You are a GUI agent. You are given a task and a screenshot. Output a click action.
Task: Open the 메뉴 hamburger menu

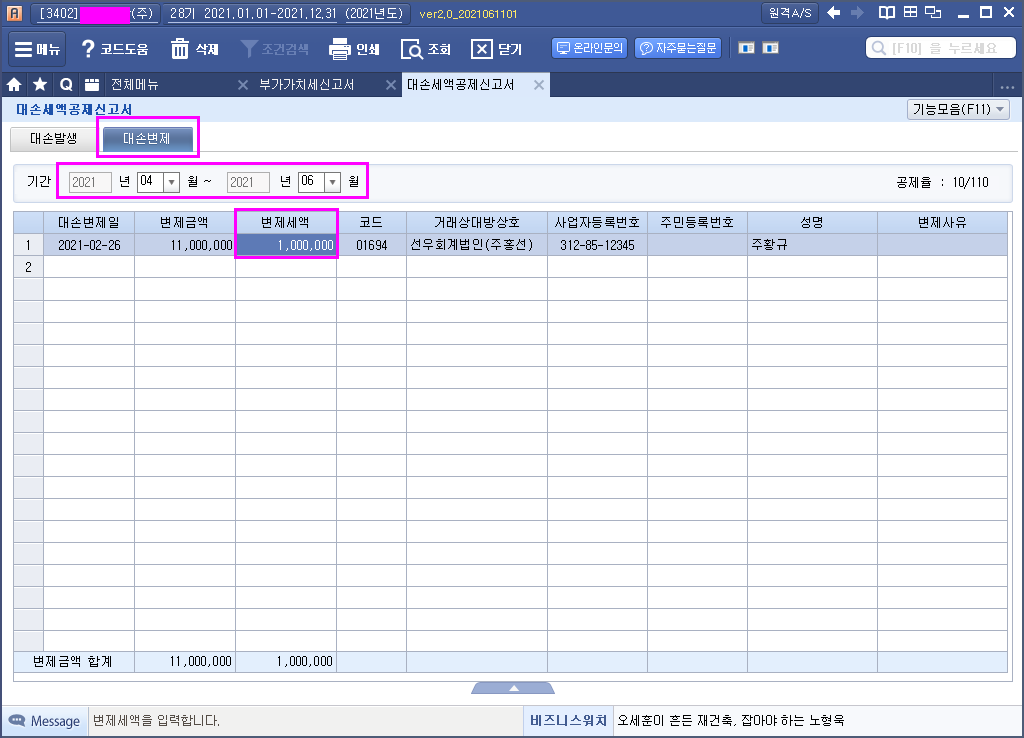[x=37, y=49]
